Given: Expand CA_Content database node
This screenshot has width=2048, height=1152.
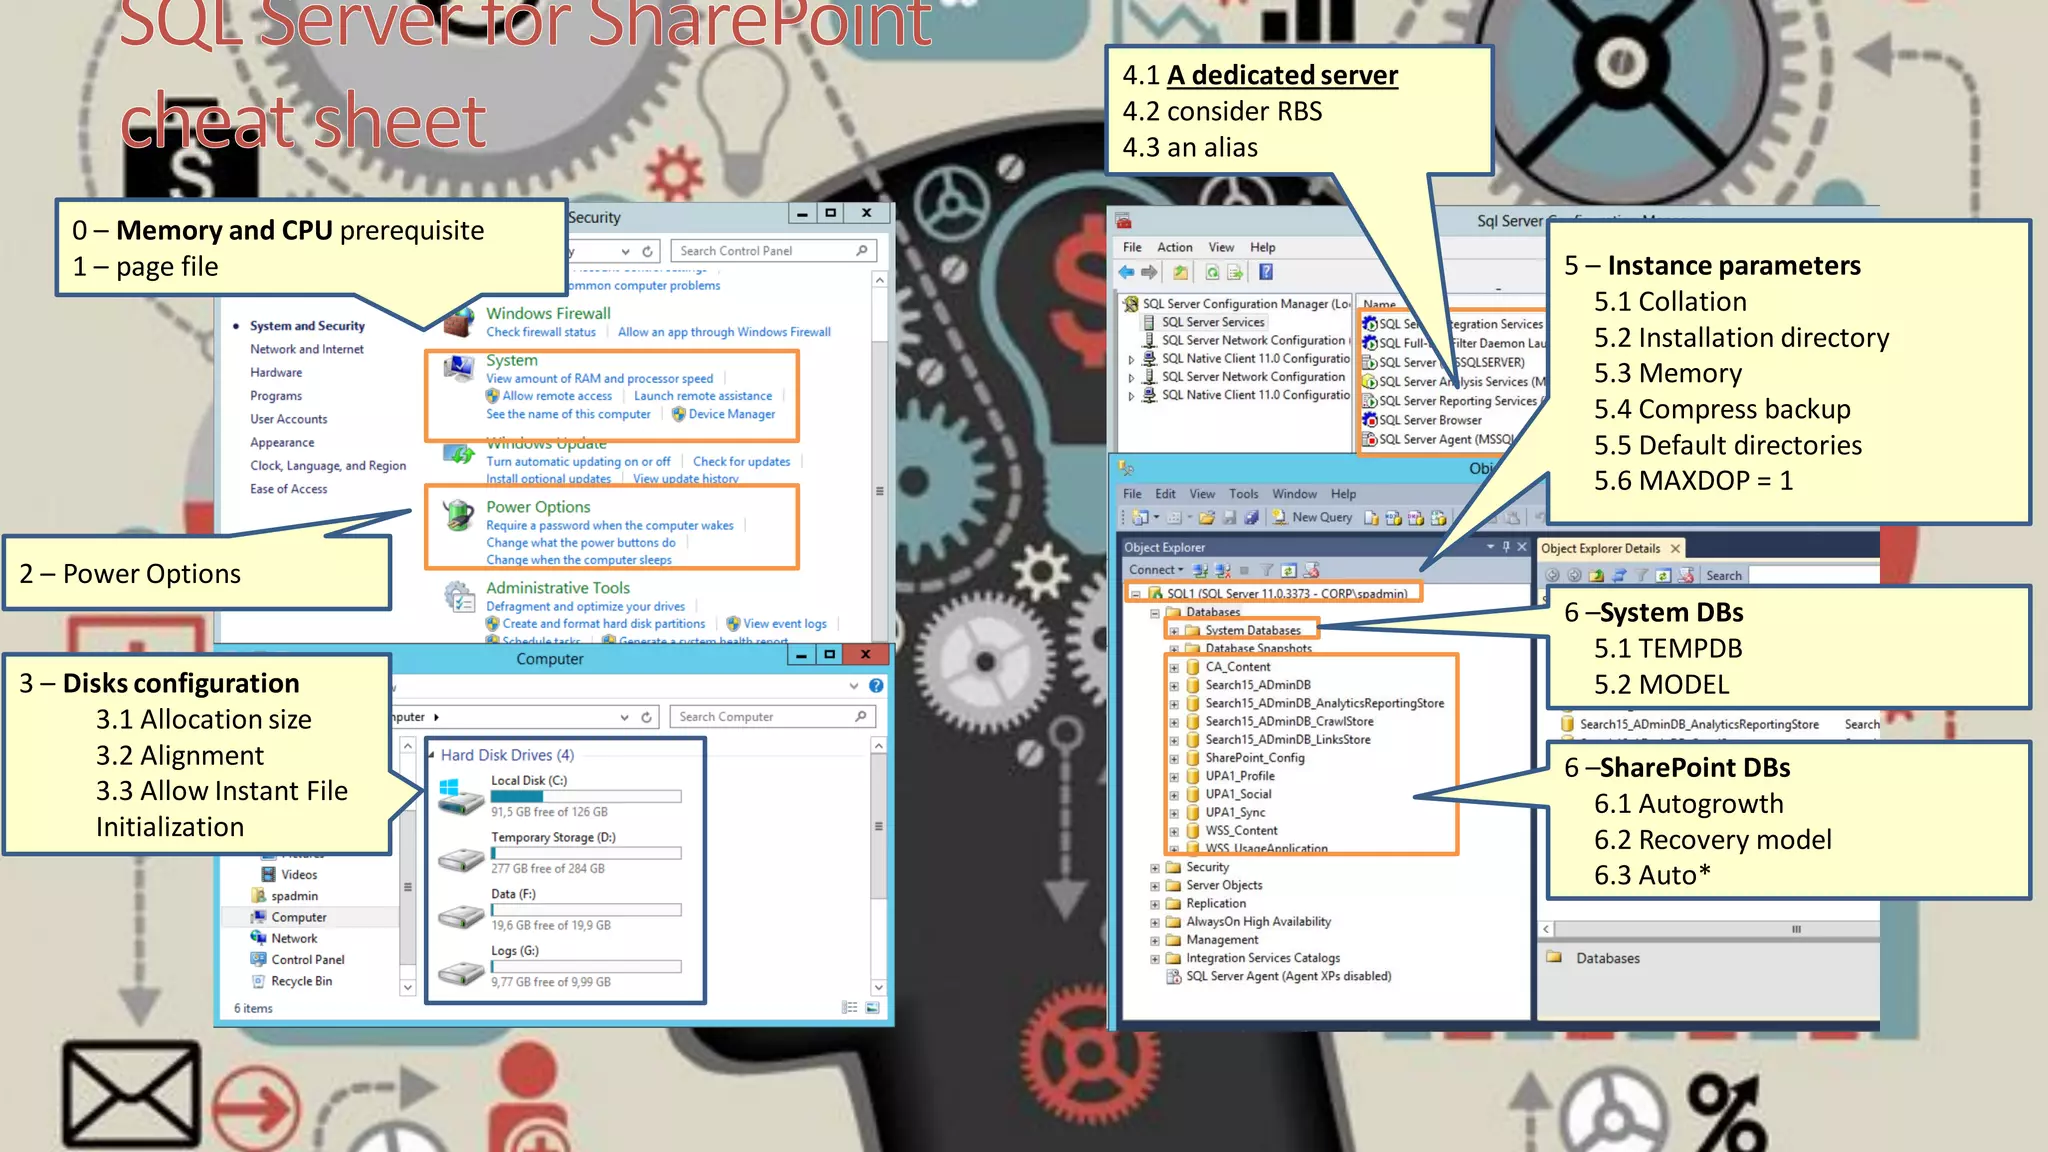Looking at the screenshot, I should (x=1174, y=667).
